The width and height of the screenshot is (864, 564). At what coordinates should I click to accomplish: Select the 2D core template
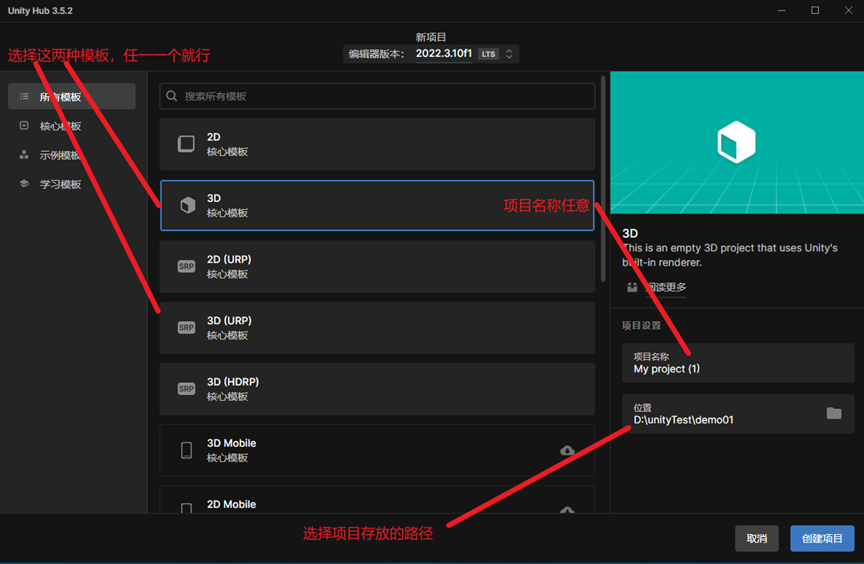(377, 144)
